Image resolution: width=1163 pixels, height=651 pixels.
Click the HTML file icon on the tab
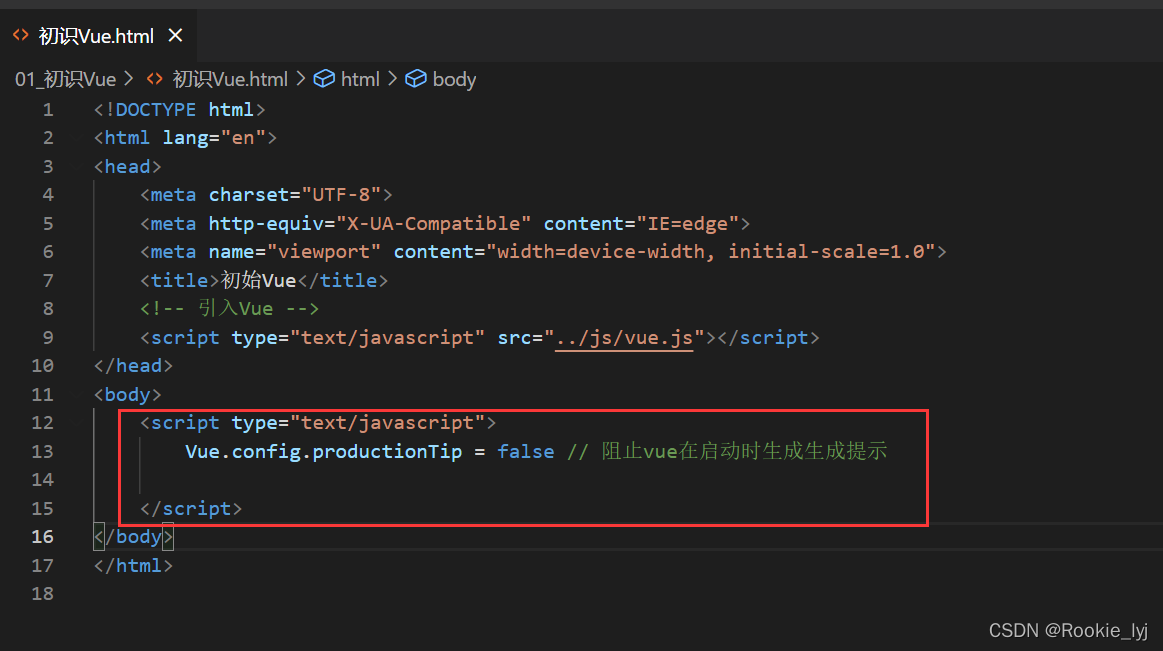(x=21, y=35)
